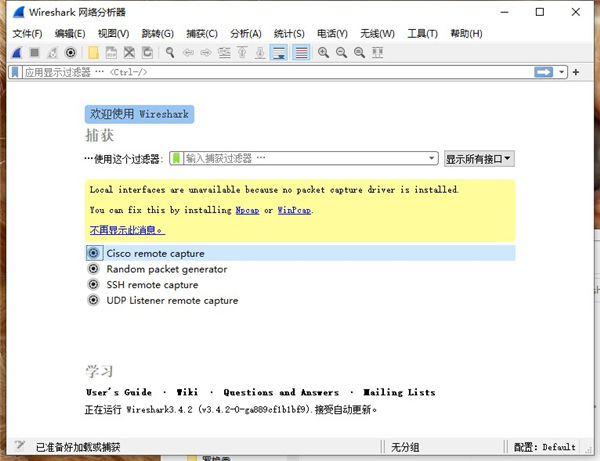600x461 pixels.
Task: Open the capture options toolbar icon
Action: pyautogui.click(x=71, y=52)
